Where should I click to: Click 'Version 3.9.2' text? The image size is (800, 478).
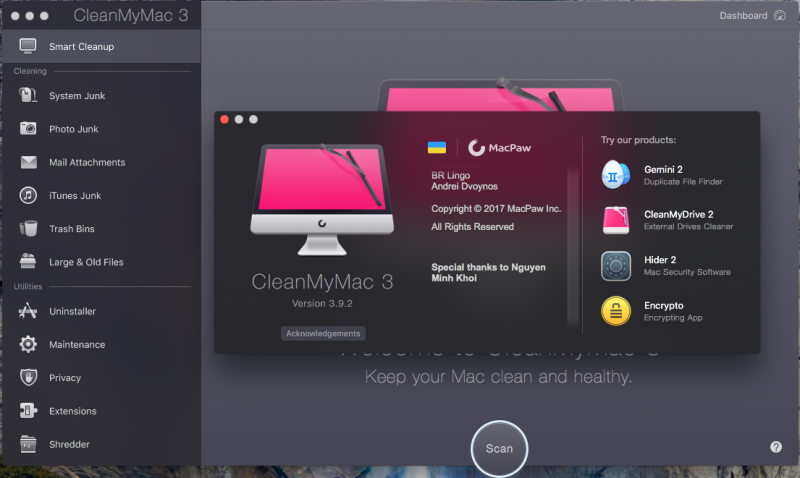click(x=322, y=304)
